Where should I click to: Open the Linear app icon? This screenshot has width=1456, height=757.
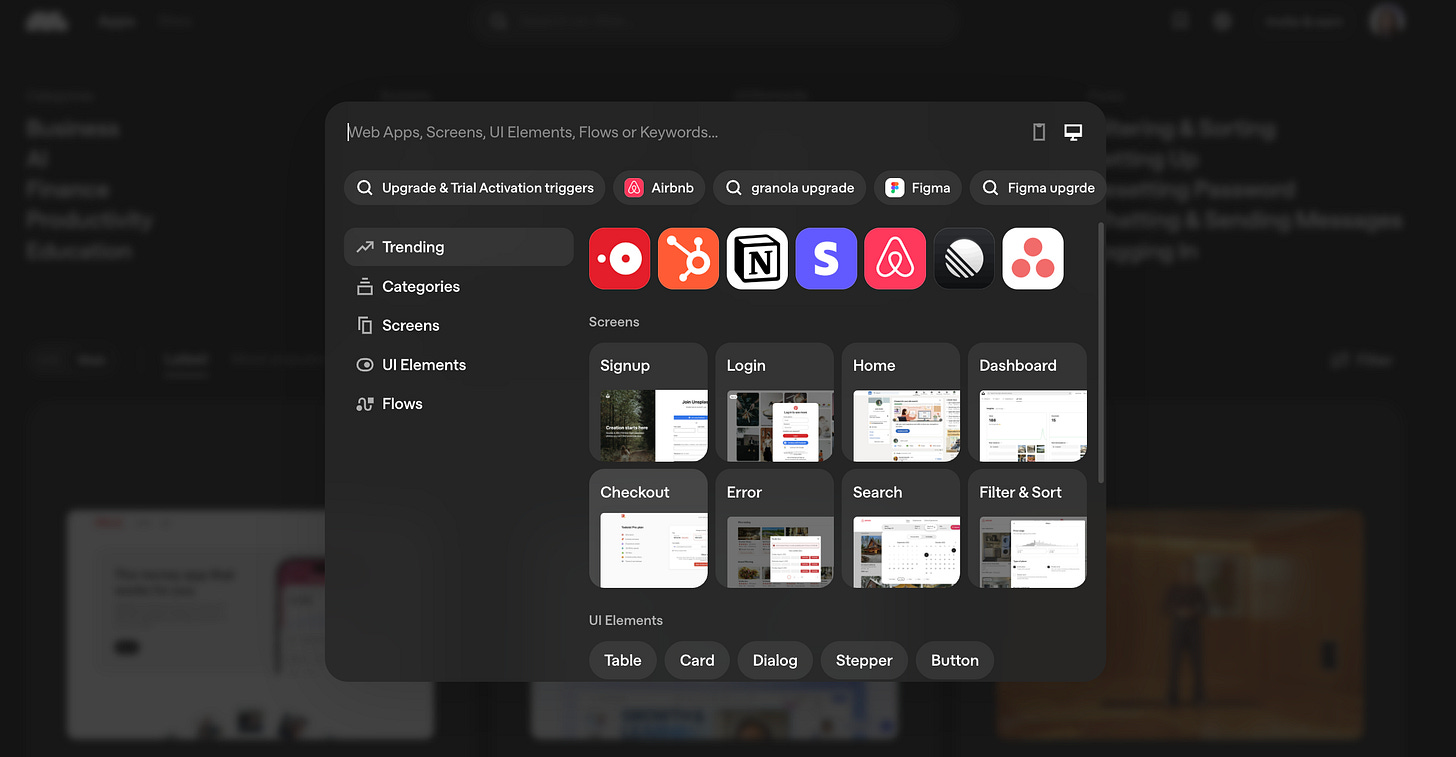pyautogui.click(x=964, y=258)
